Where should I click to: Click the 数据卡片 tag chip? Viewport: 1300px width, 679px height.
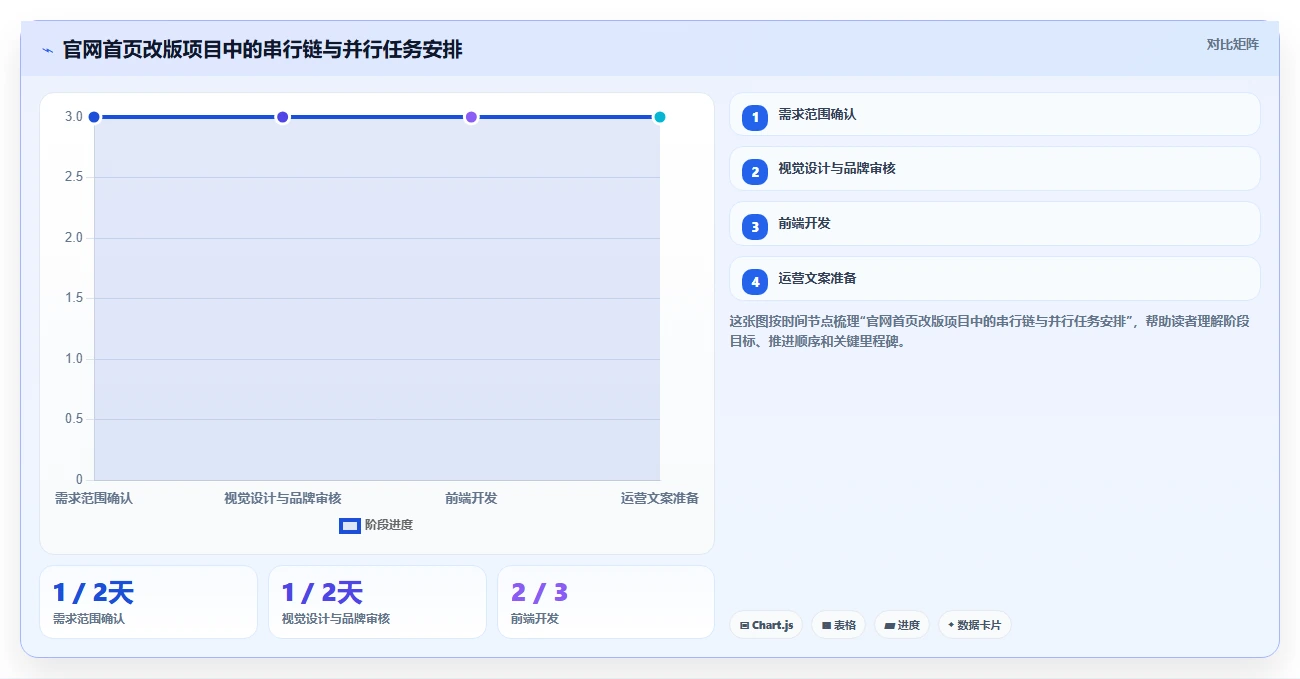[x=975, y=625]
